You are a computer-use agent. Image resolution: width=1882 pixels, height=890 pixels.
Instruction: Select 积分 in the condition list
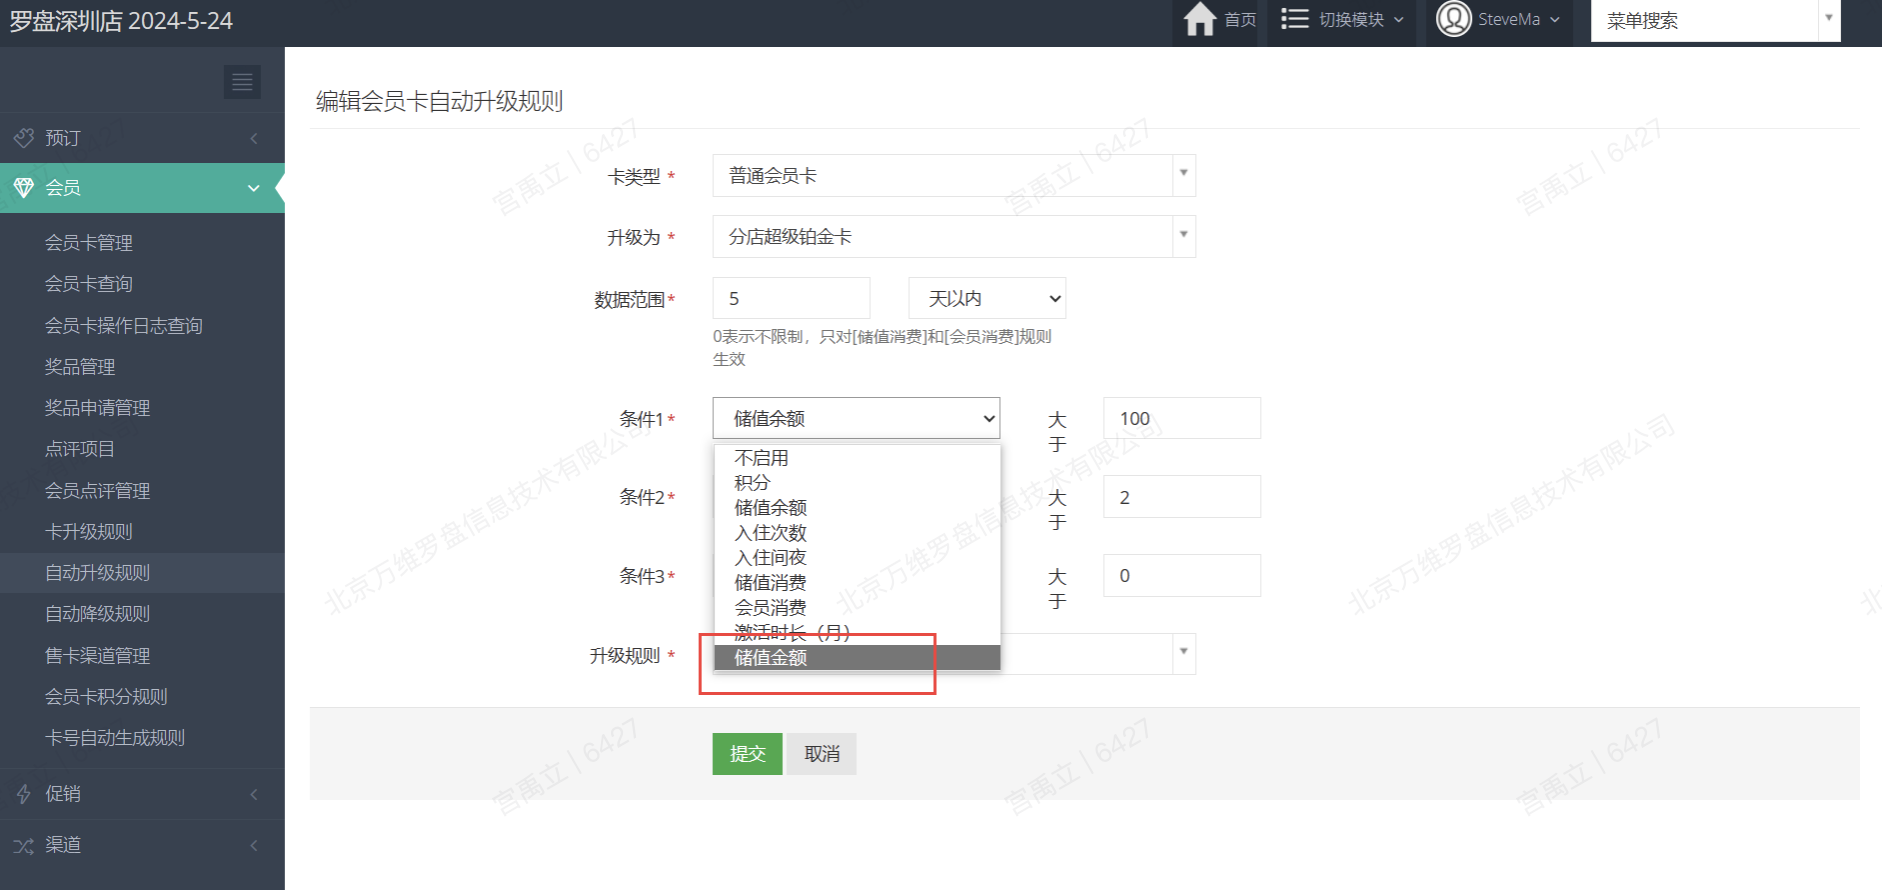857,483
